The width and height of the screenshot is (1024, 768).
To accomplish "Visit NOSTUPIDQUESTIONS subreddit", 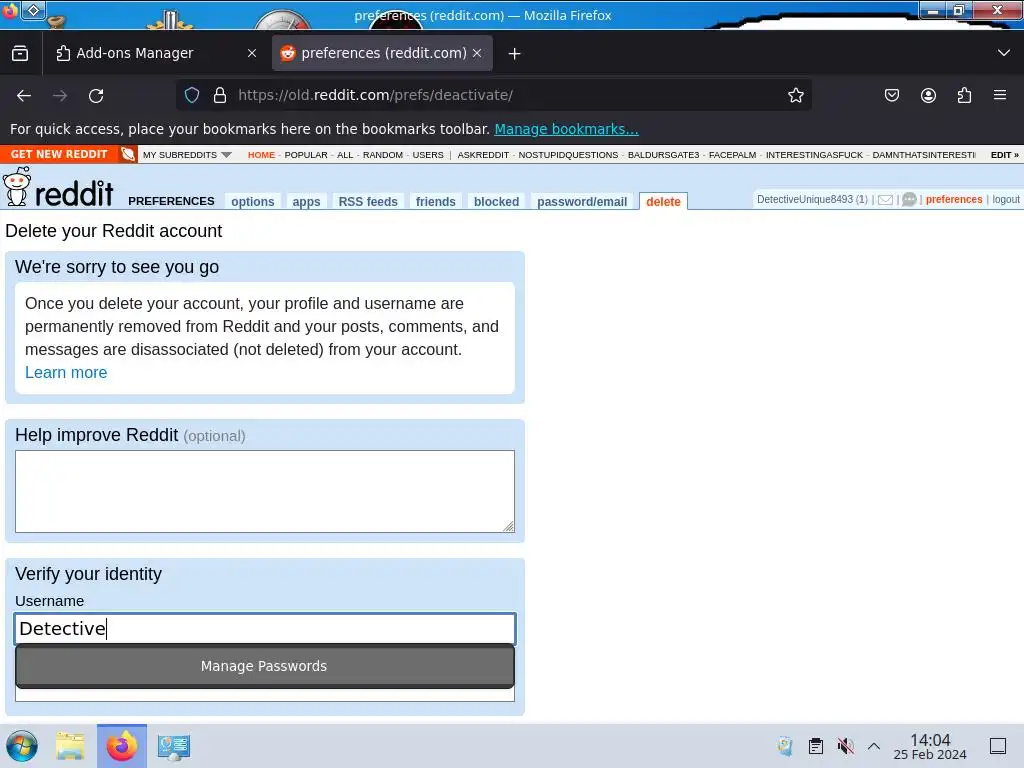I will (568, 155).
